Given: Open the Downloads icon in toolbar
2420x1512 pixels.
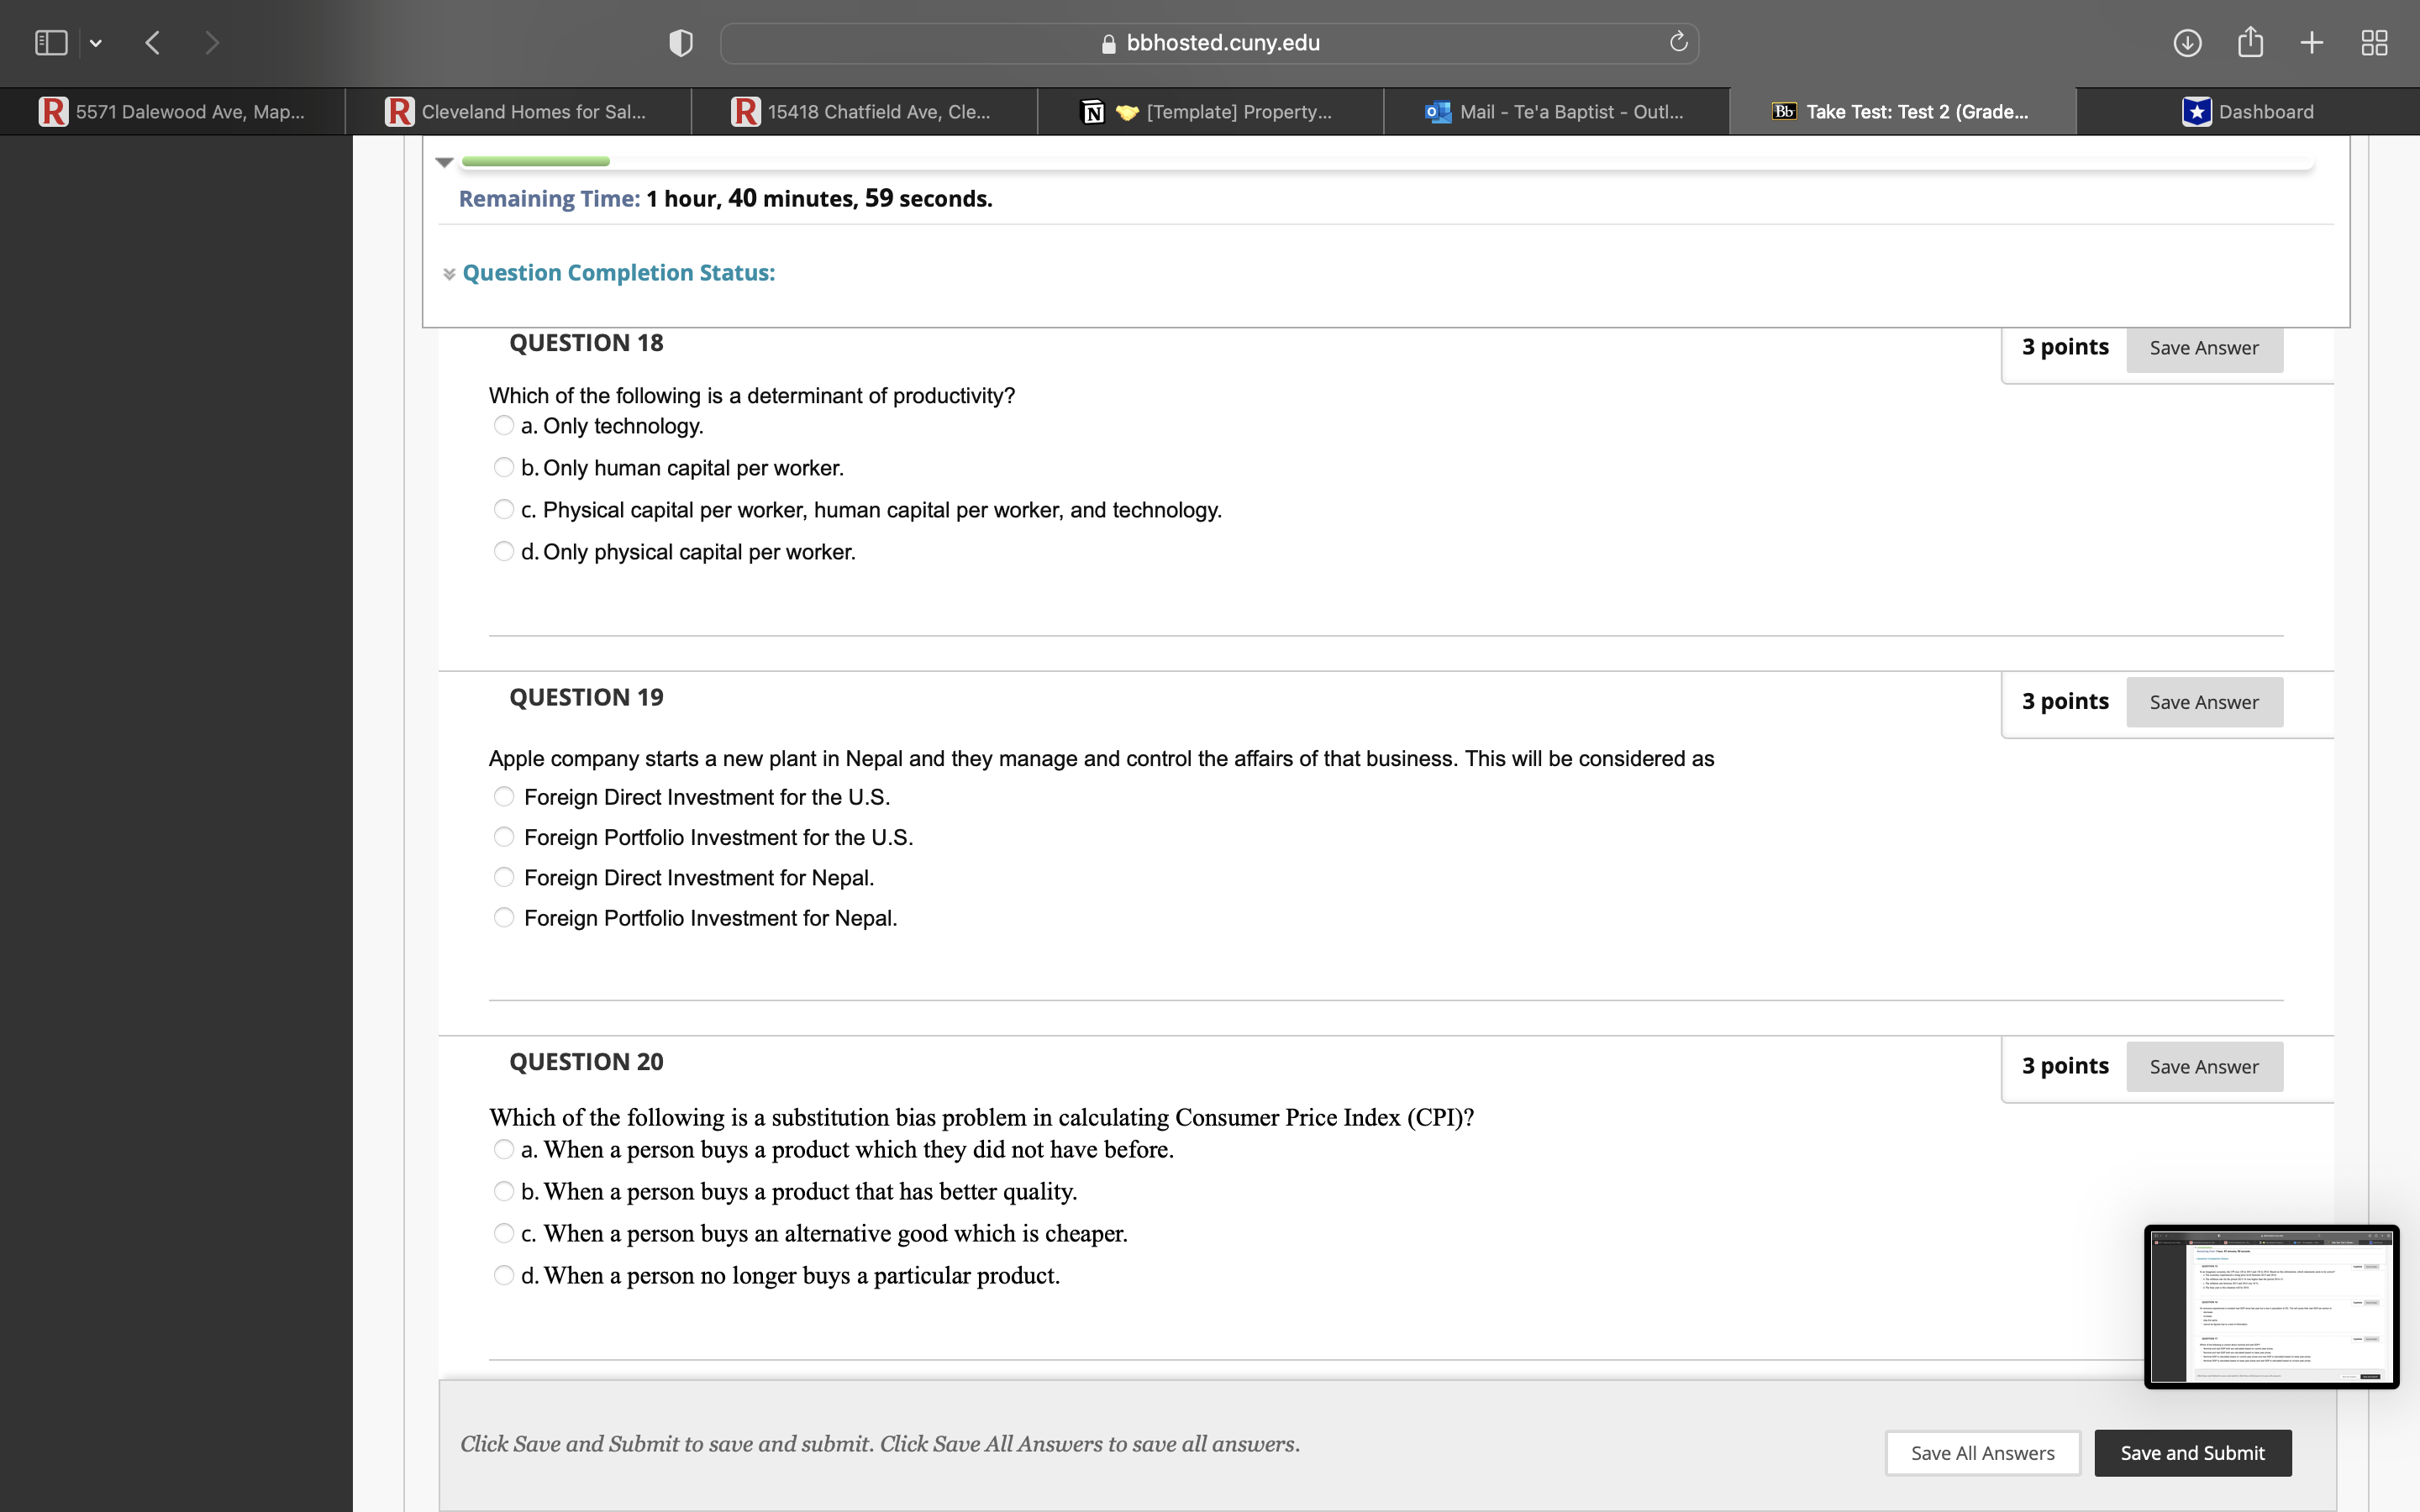Looking at the screenshot, I should point(2187,43).
